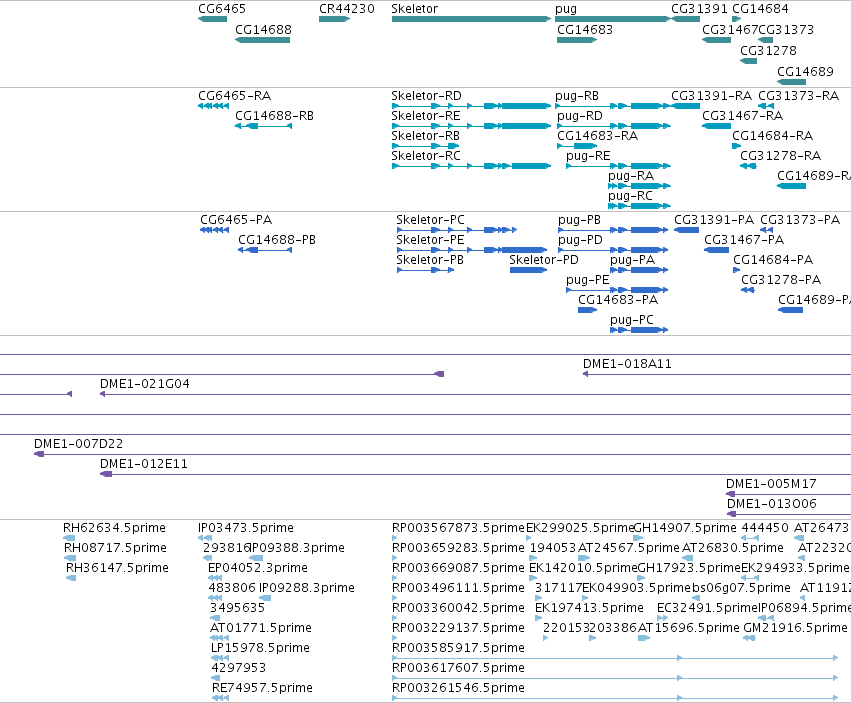This screenshot has width=851, height=703.
Task: Select the RP003567873.5prime EST label
Action: point(458,528)
